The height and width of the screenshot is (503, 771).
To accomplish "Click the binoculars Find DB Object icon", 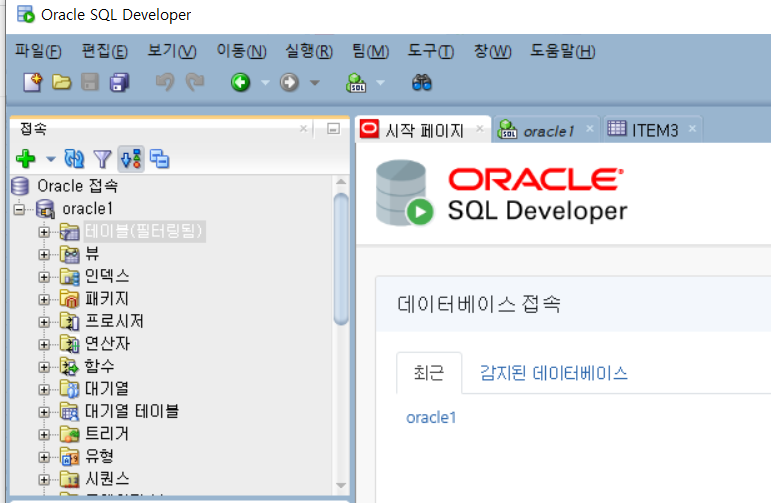I will [x=421, y=82].
